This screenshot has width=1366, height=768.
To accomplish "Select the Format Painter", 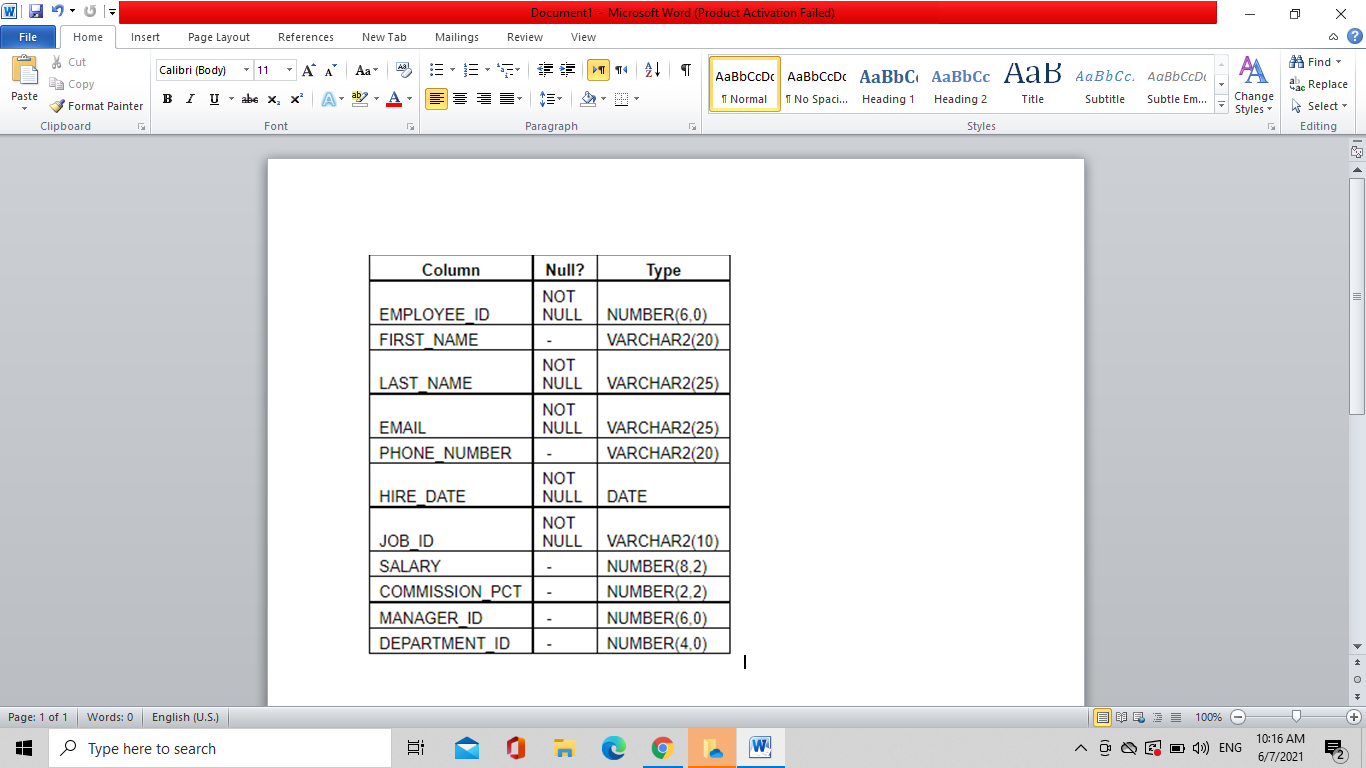I will [95, 106].
